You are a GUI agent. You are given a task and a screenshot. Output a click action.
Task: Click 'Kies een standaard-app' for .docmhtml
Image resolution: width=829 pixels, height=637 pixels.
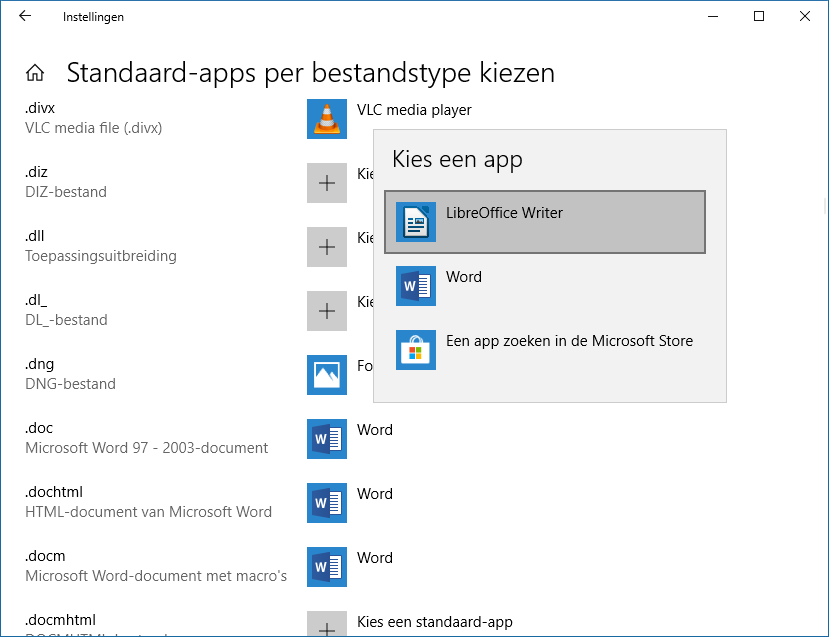(435, 622)
